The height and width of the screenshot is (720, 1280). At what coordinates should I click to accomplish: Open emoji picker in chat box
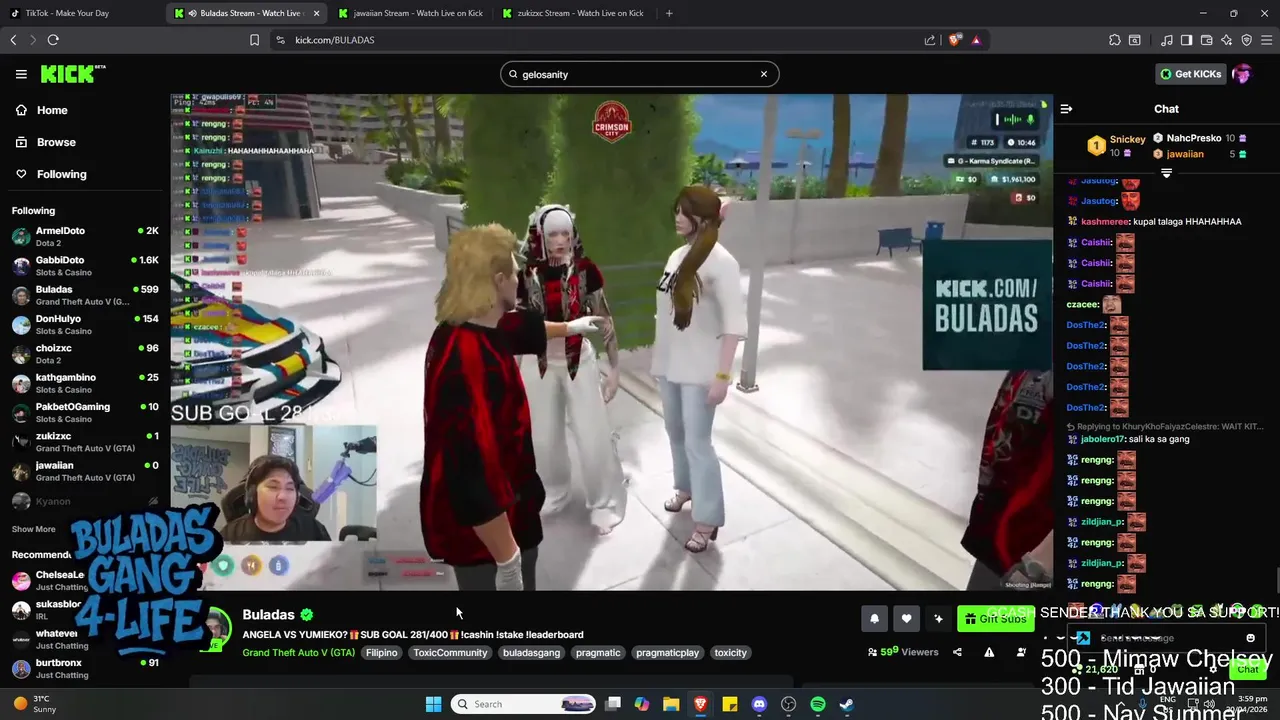coord(1250,638)
